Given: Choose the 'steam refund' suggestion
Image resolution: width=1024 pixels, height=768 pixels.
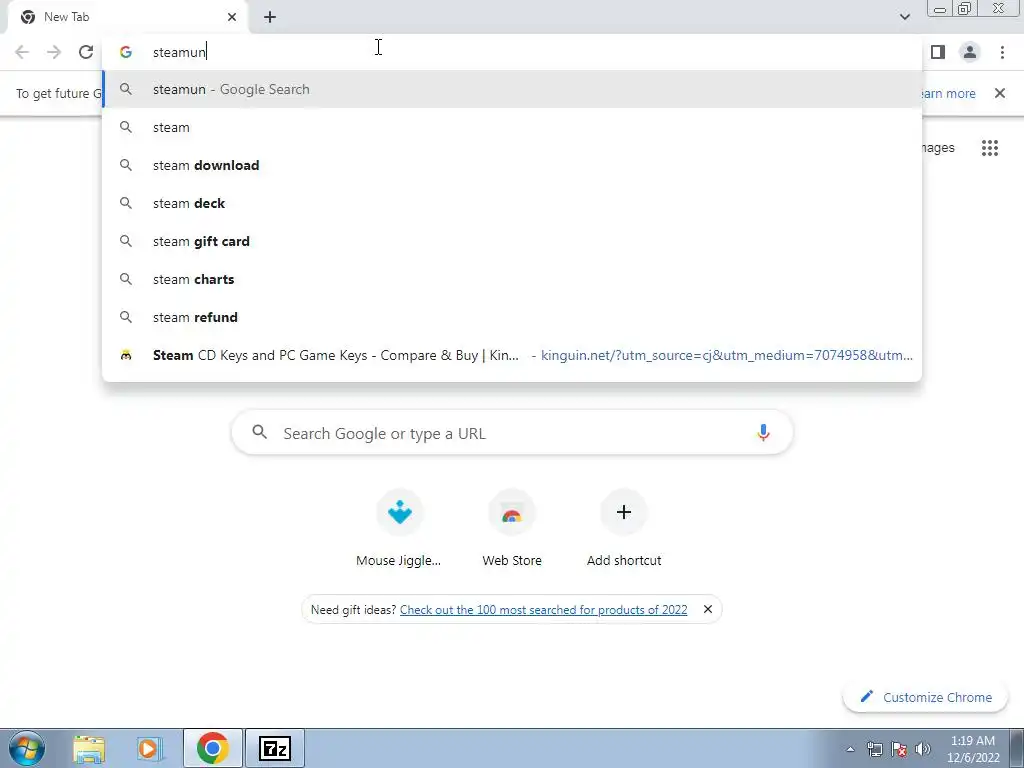Looking at the screenshot, I should (x=512, y=317).
